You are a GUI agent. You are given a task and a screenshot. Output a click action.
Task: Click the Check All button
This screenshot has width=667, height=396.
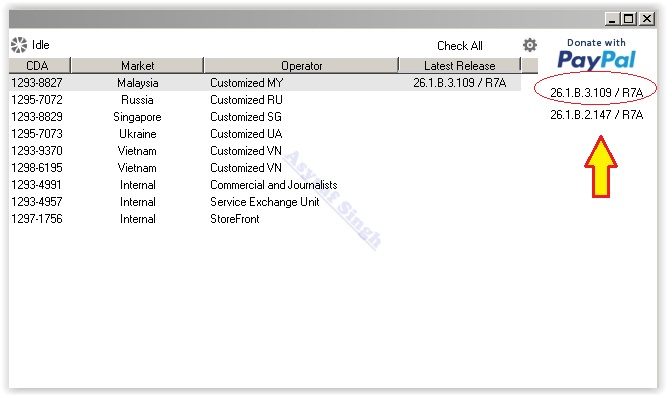click(x=459, y=46)
